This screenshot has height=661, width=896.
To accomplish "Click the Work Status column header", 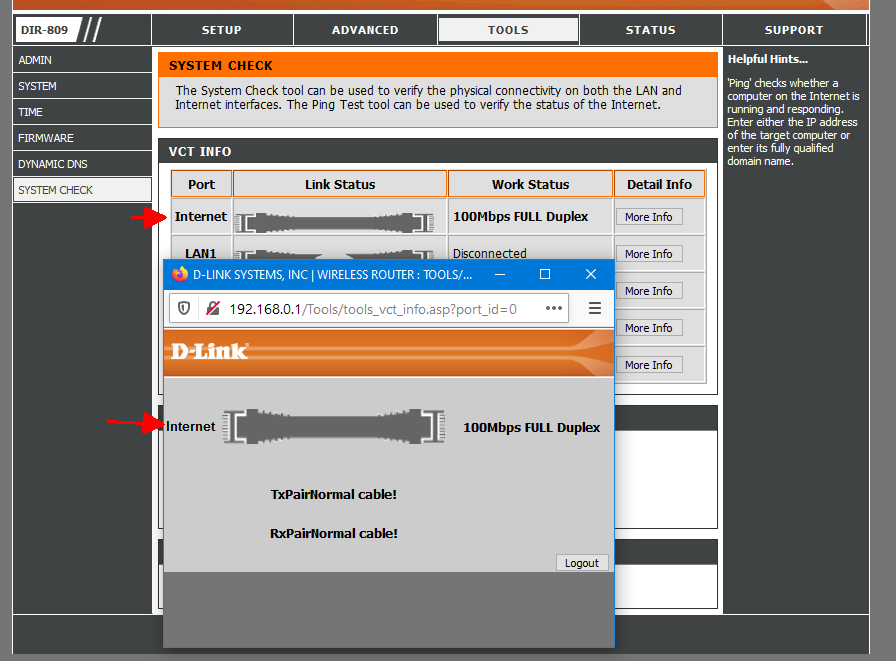I will pyautogui.click(x=530, y=184).
